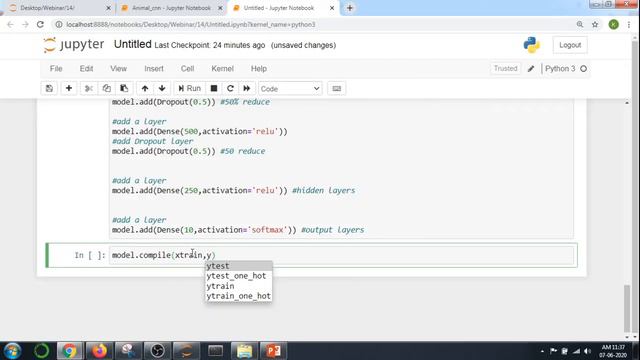Restart the kernel icon
This screenshot has width=640, height=360.
tap(230, 89)
